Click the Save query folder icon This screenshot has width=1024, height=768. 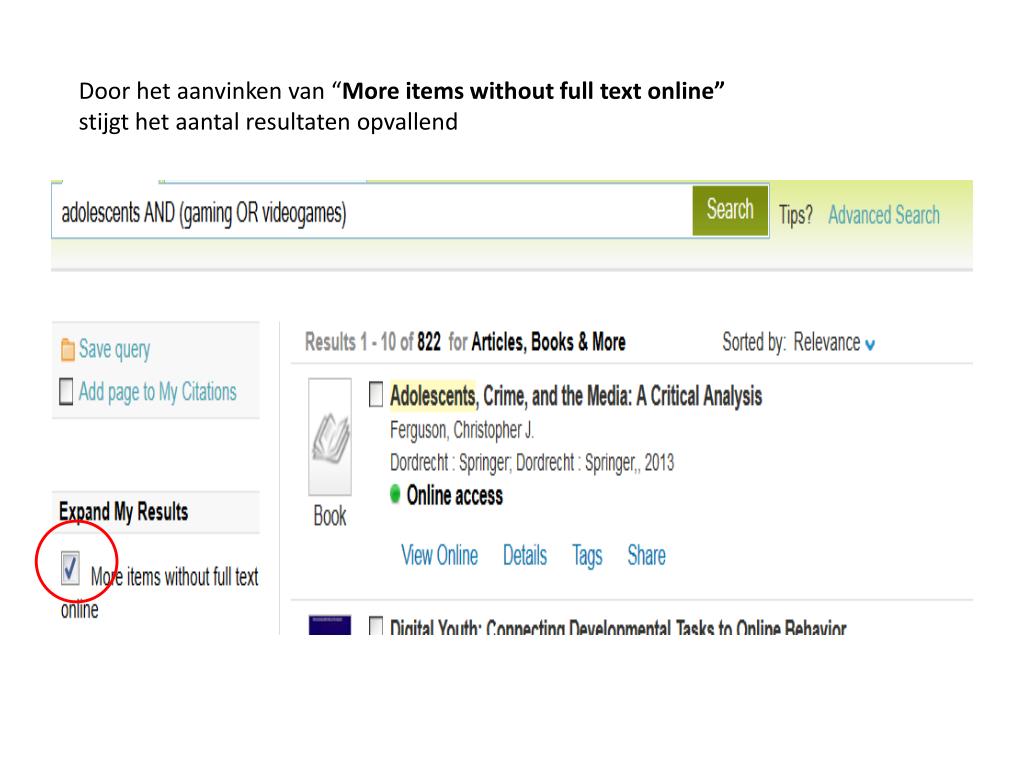67,349
